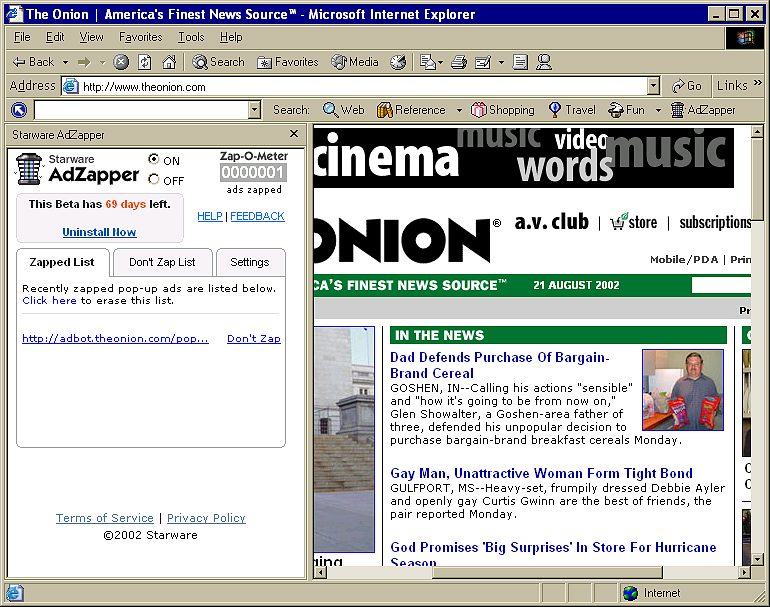Click the Shopping toolbar button
The image size is (770, 607).
(x=503, y=110)
